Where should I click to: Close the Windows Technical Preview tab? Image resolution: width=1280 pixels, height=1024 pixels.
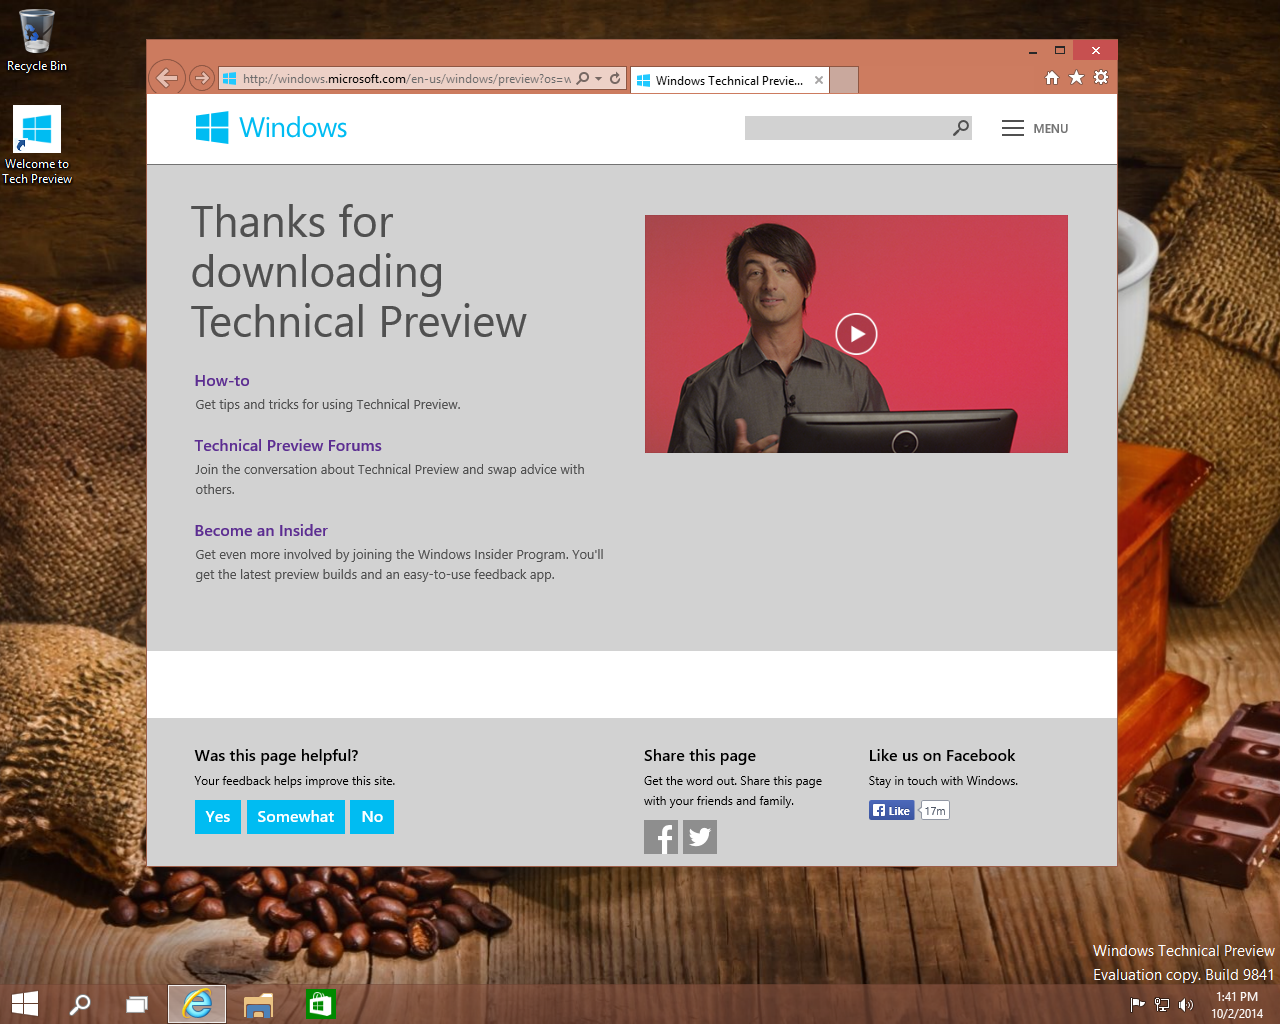tap(819, 80)
